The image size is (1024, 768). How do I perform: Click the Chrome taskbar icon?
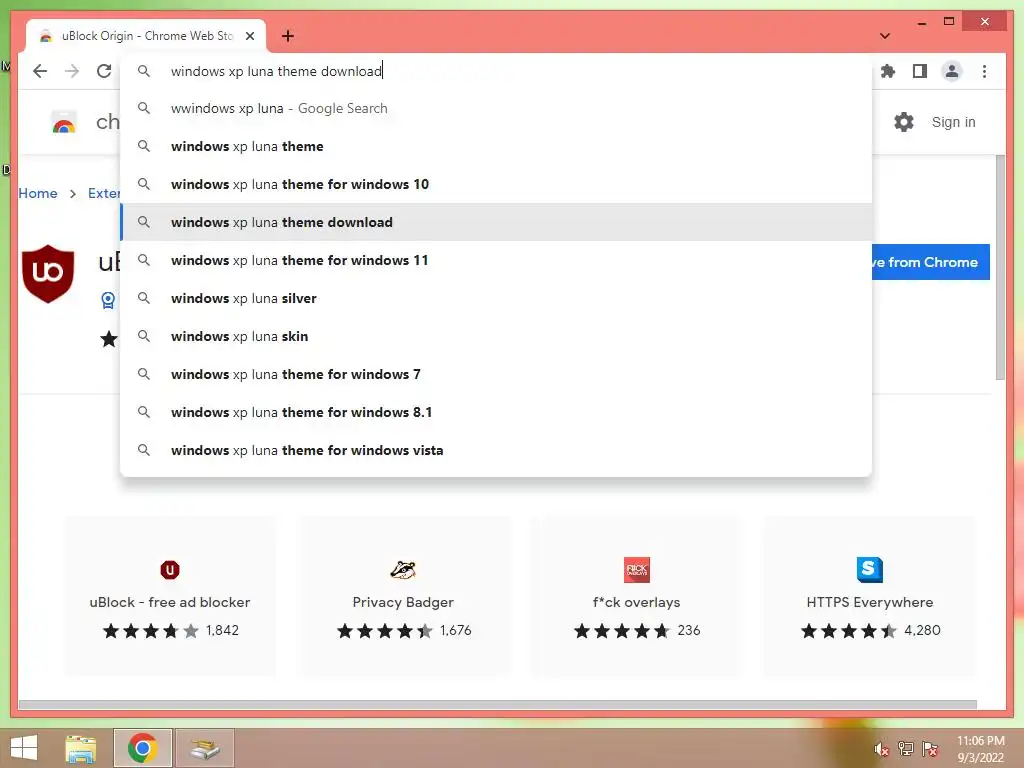pyautogui.click(x=142, y=748)
